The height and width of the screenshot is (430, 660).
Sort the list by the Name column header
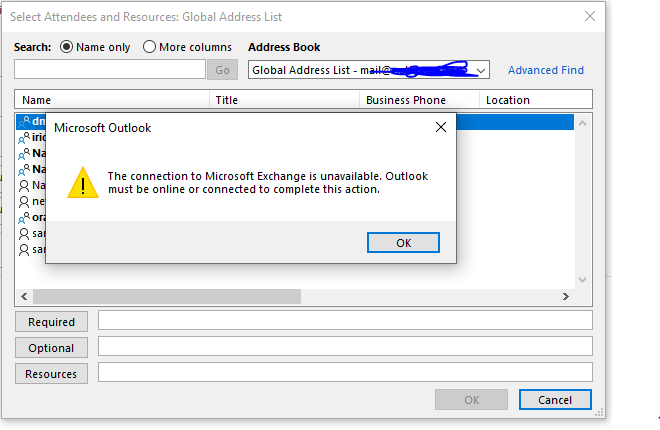tap(112, 100)
